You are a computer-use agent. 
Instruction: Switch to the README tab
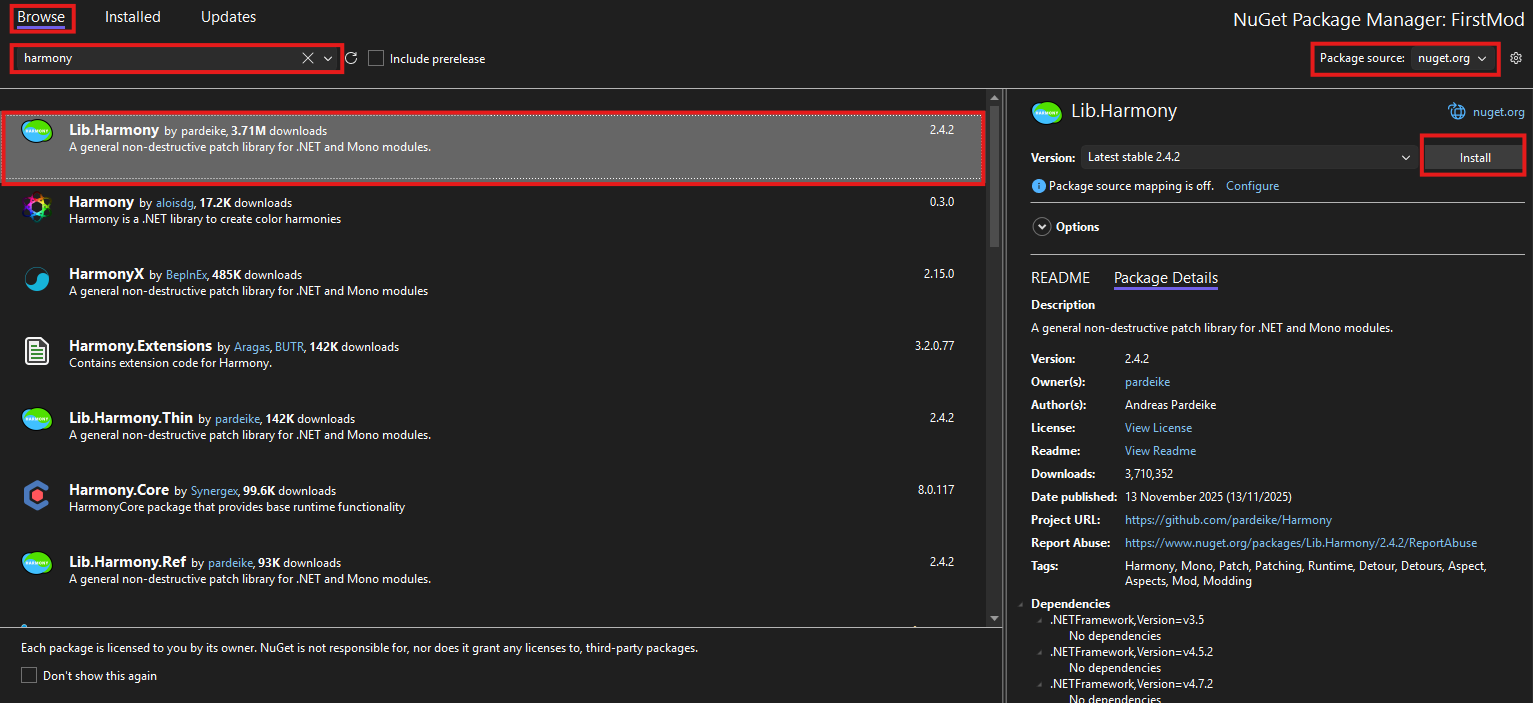1060,277
